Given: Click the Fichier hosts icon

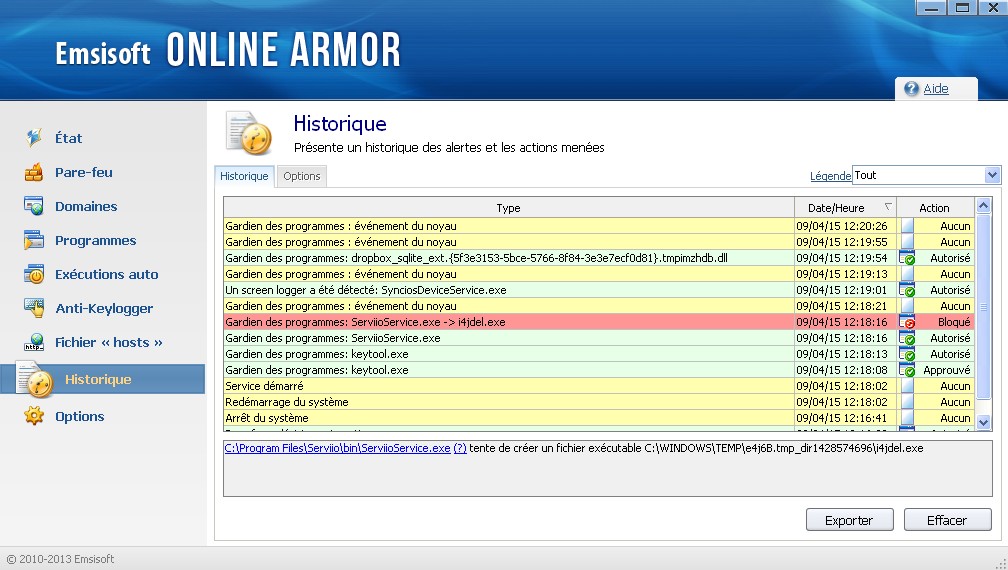Looking at the screenshot, I should 34,343.
